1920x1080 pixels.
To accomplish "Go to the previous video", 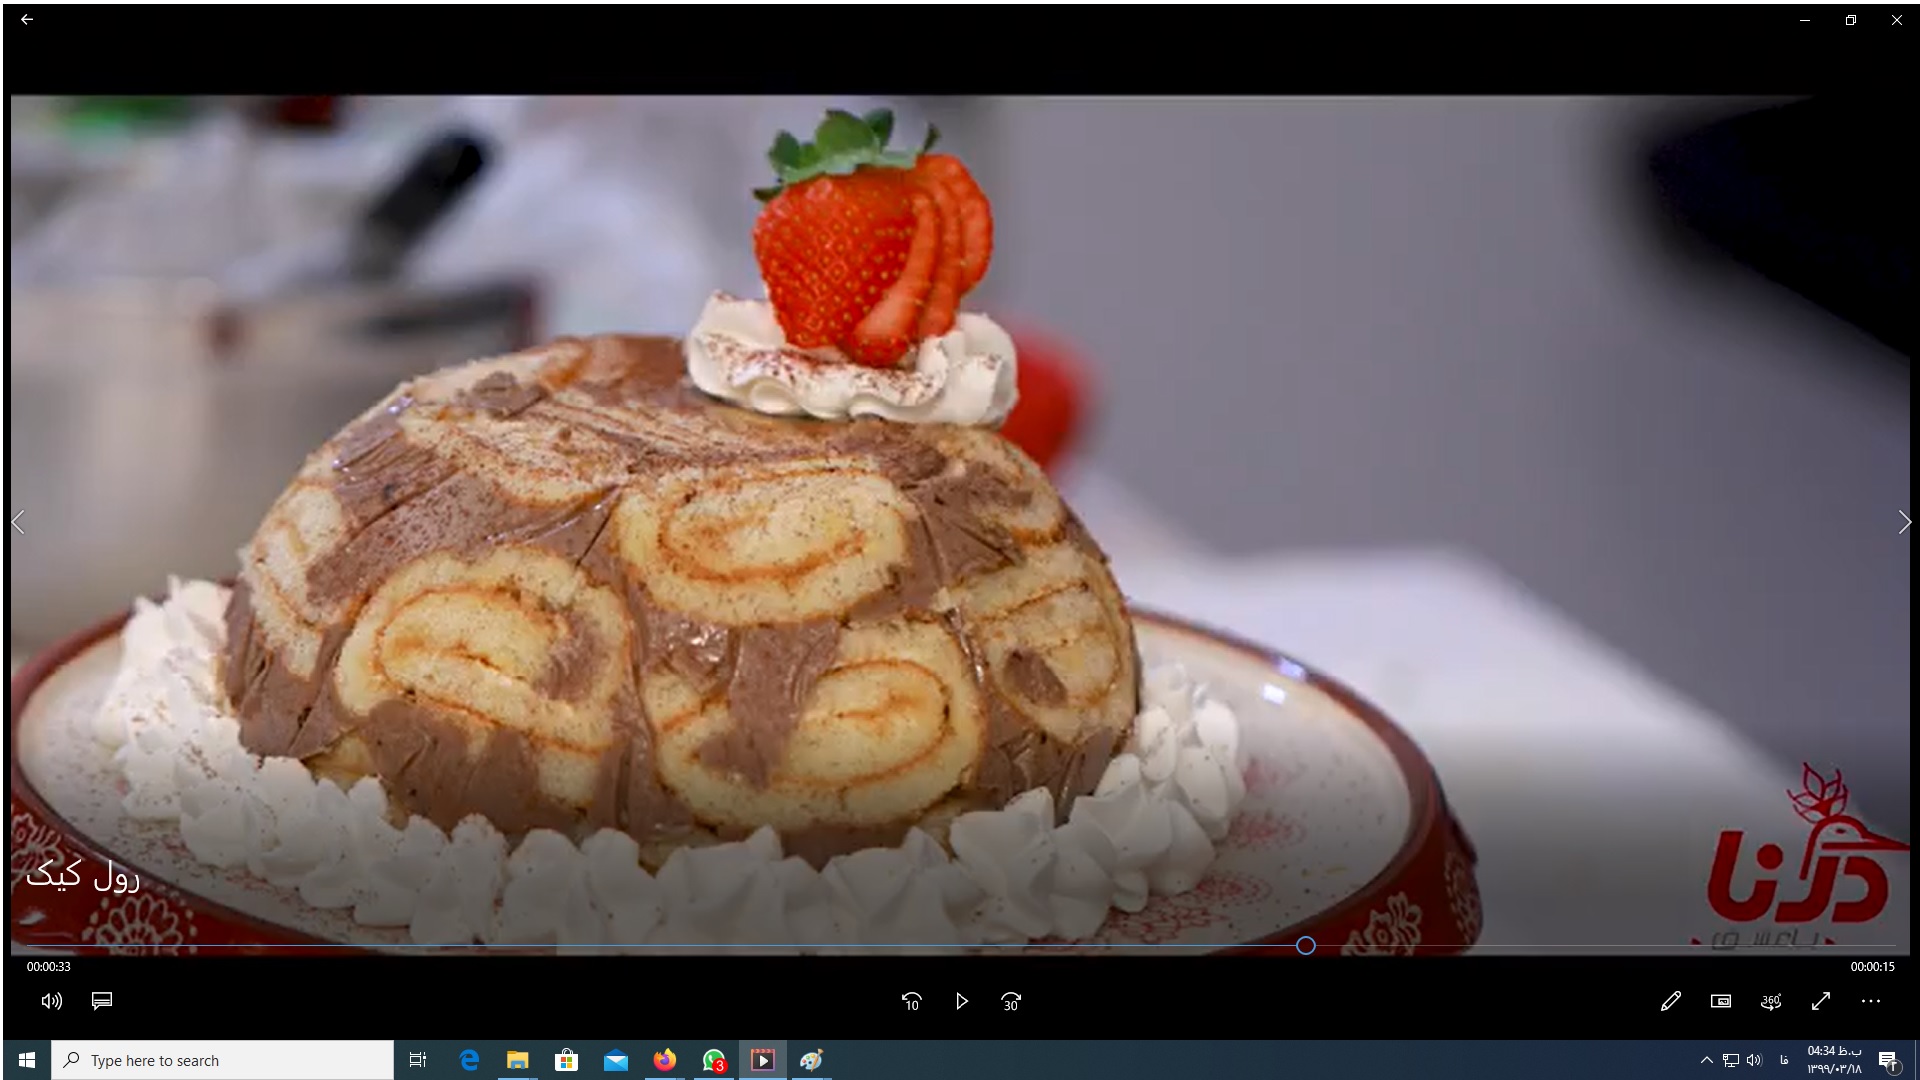I will (18, 522).
